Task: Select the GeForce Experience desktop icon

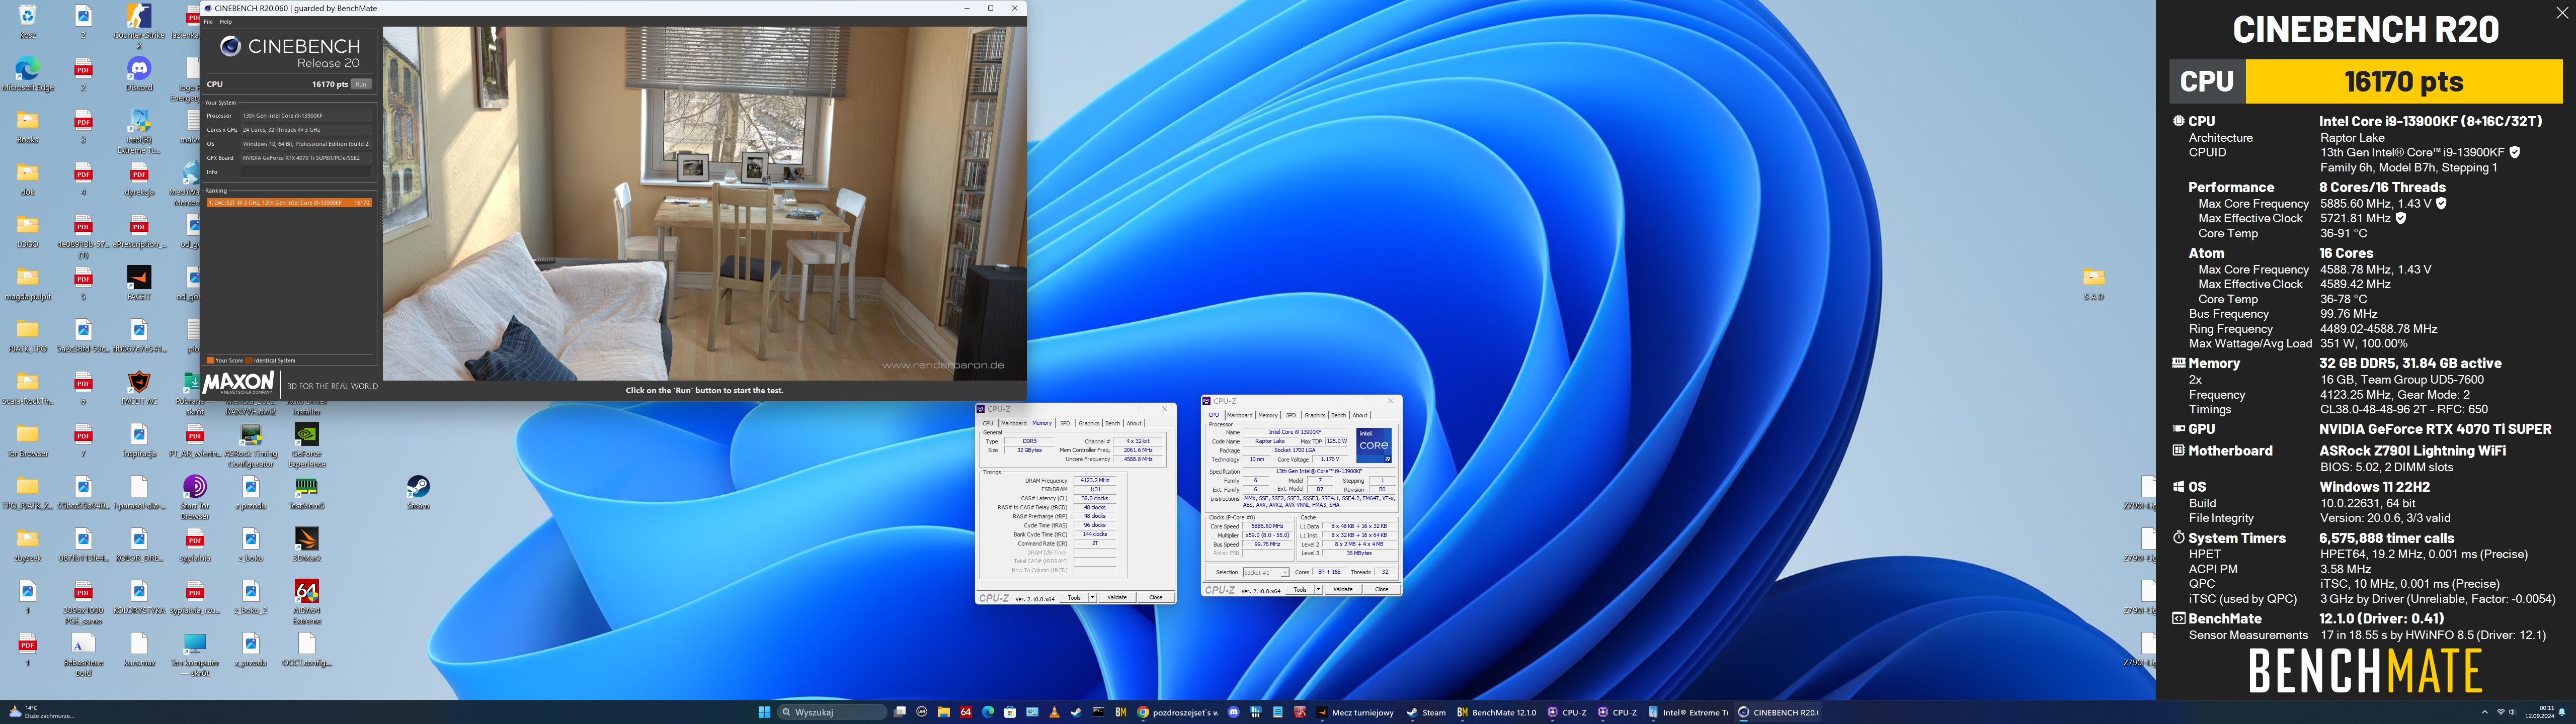Action: click(307, 445)
